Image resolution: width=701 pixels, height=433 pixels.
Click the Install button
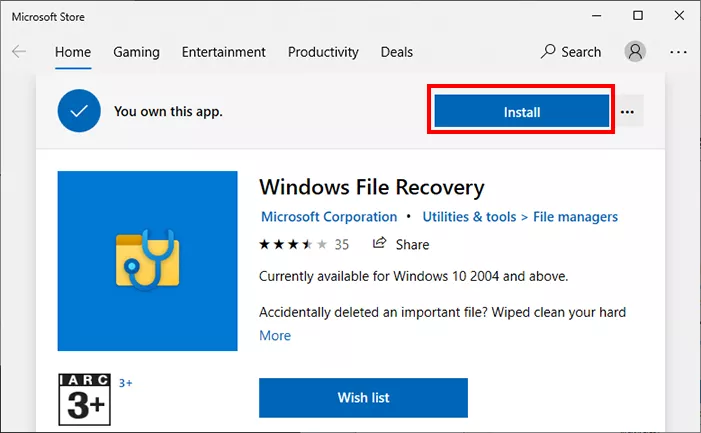[x=522, y=112]
